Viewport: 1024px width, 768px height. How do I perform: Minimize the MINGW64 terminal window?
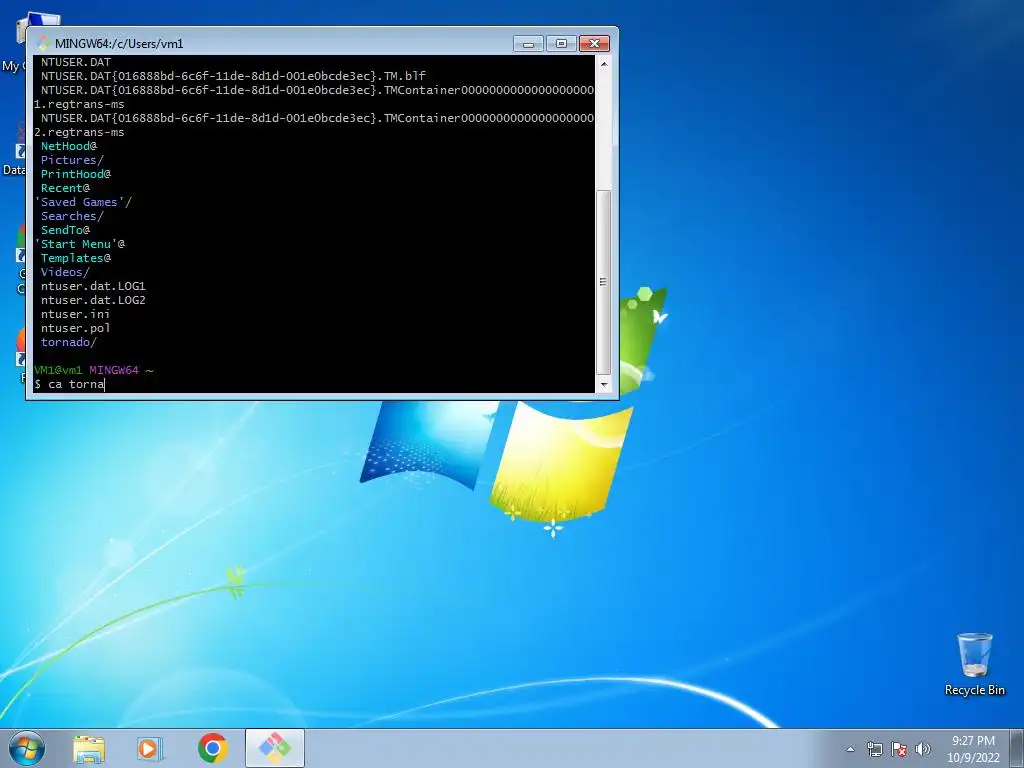(528, 44)
